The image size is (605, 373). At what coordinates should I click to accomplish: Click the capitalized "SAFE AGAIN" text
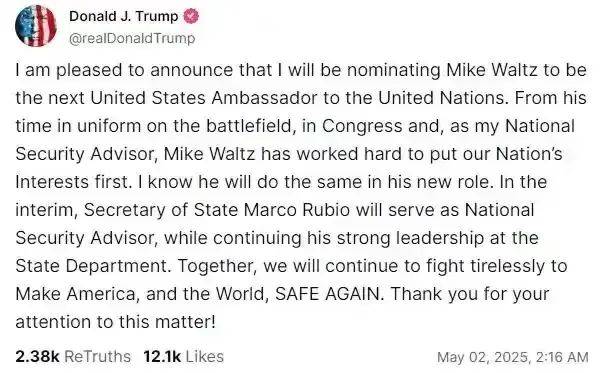pyautogui.click(x=330, y=294)
